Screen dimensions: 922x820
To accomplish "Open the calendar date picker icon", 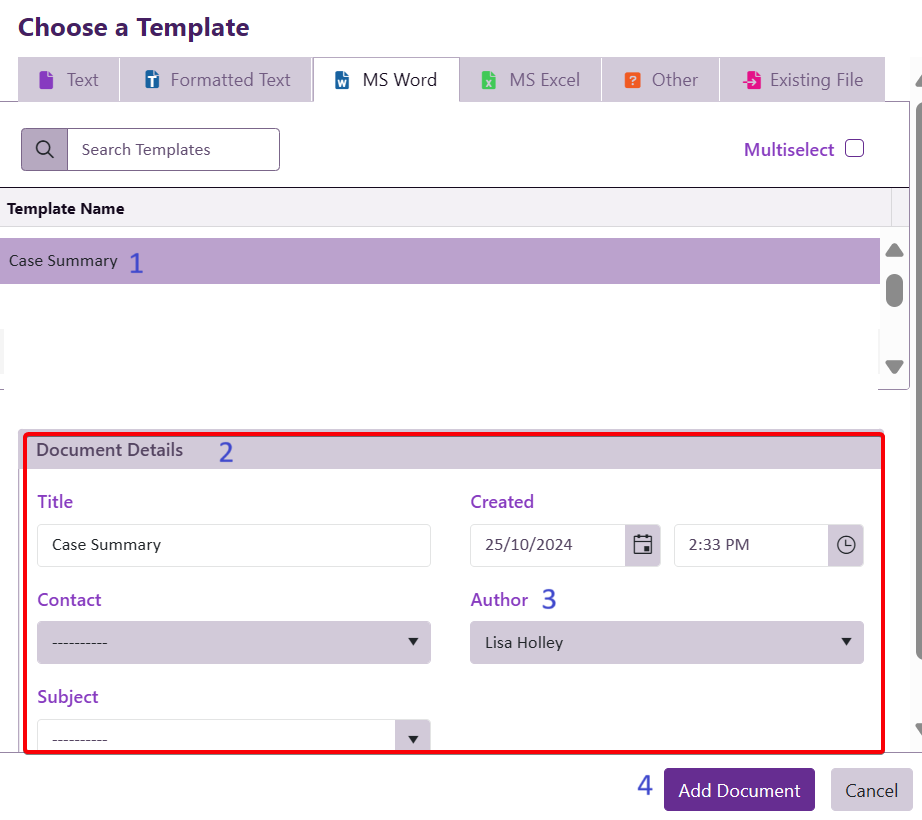I will (x=643, y=545).
